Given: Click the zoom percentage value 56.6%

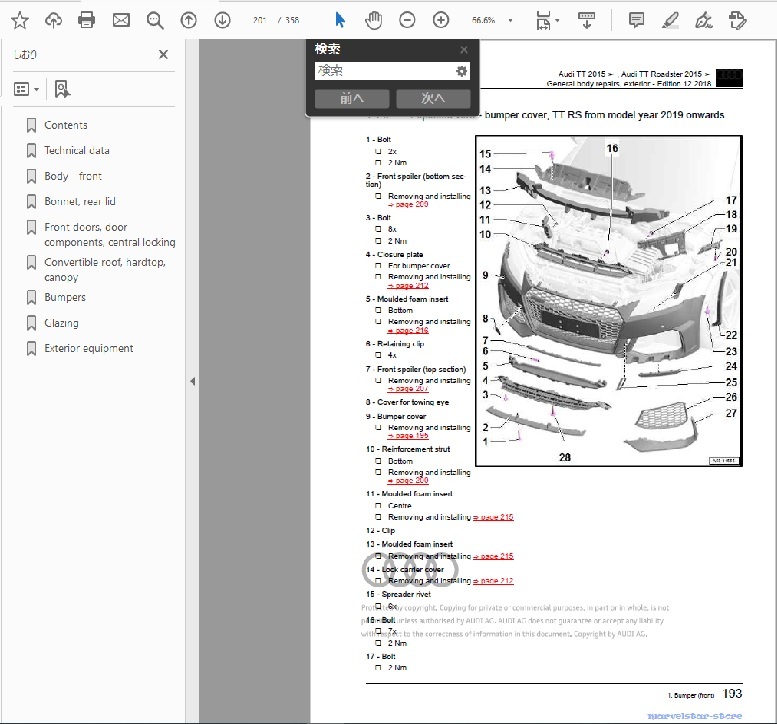Looking at the screenshot, I should pyautogui.click(x=483, y=20).
